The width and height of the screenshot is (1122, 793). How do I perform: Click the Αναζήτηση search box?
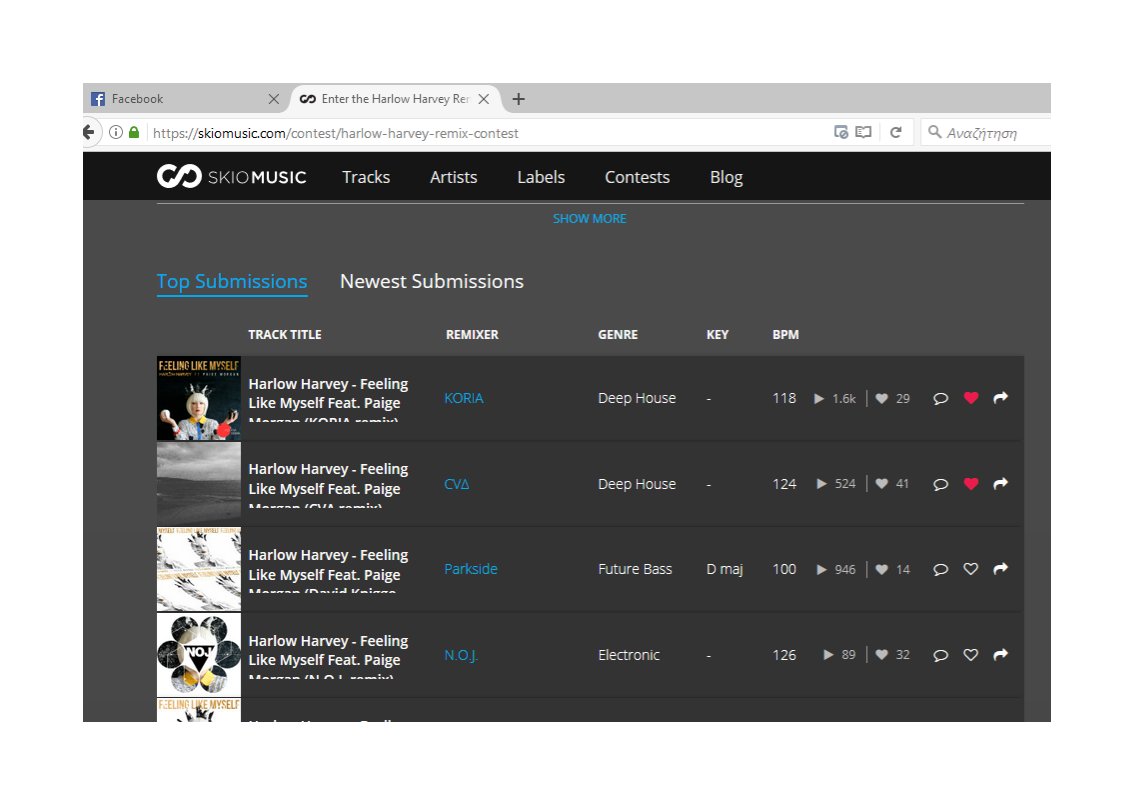pyautogui.click(x=987, y=132)
